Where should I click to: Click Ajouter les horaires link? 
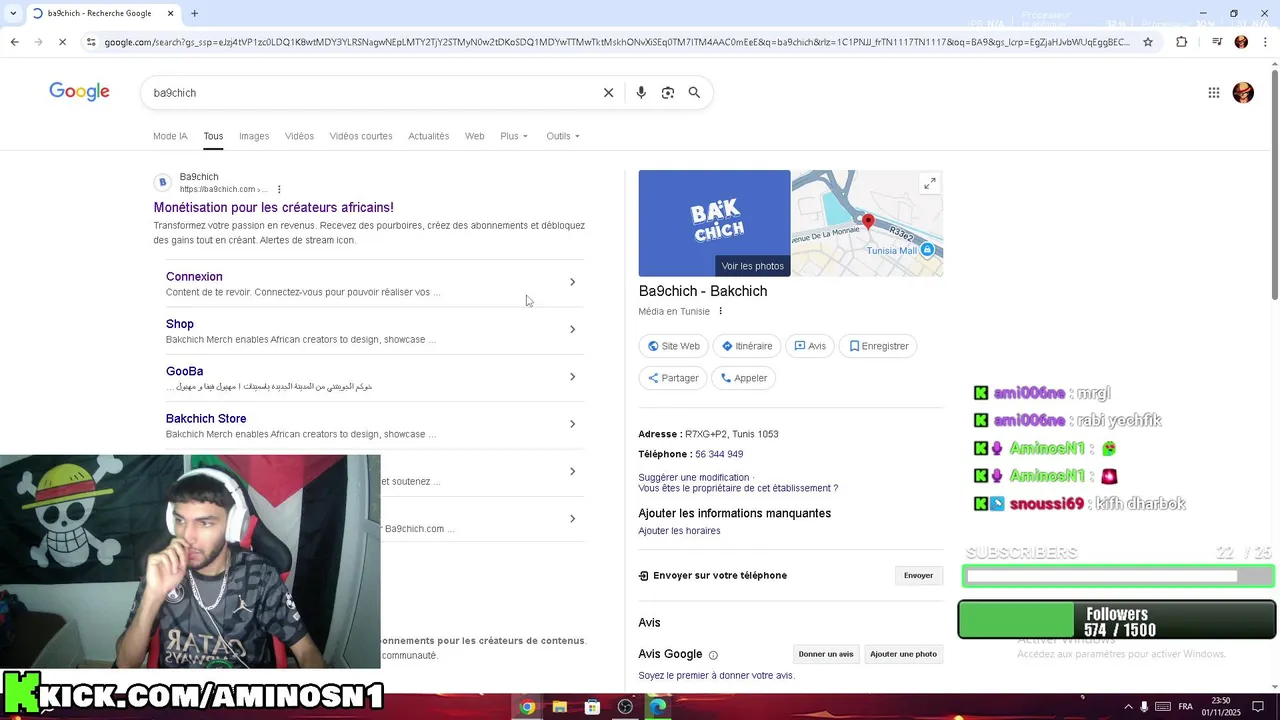pos(679,531)
